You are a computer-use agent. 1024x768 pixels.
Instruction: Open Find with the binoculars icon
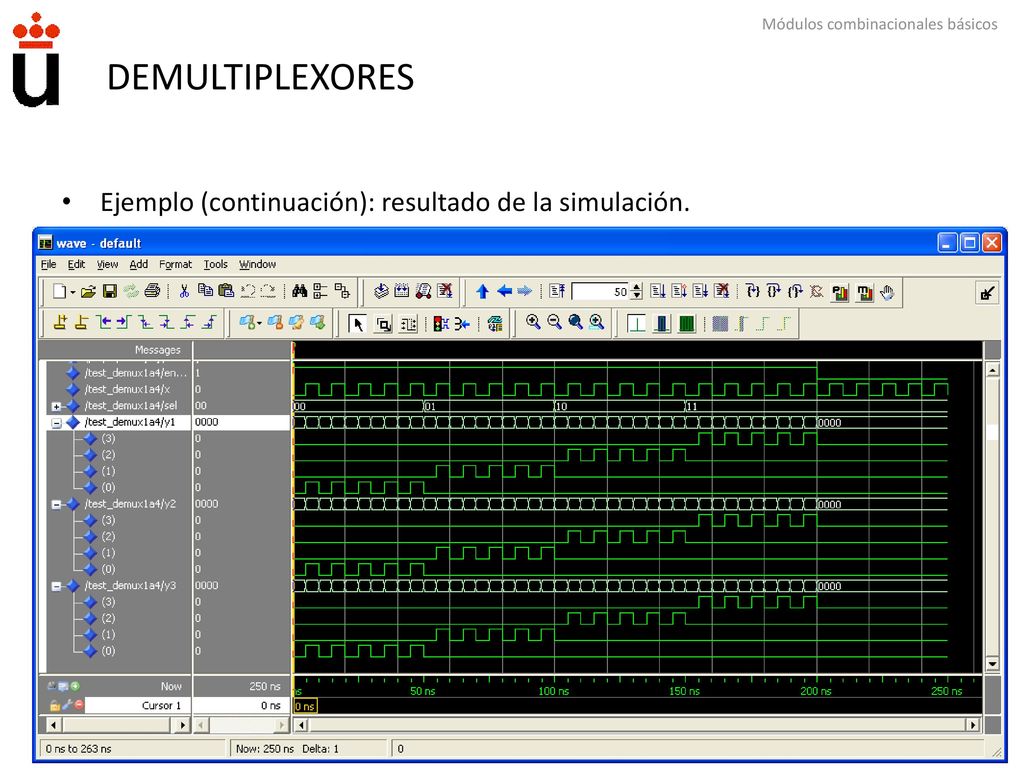pos(300,291)
